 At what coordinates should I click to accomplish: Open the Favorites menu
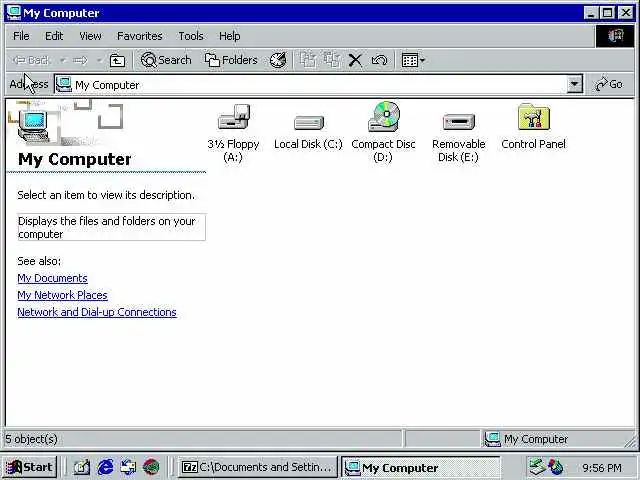click(140, 36)
